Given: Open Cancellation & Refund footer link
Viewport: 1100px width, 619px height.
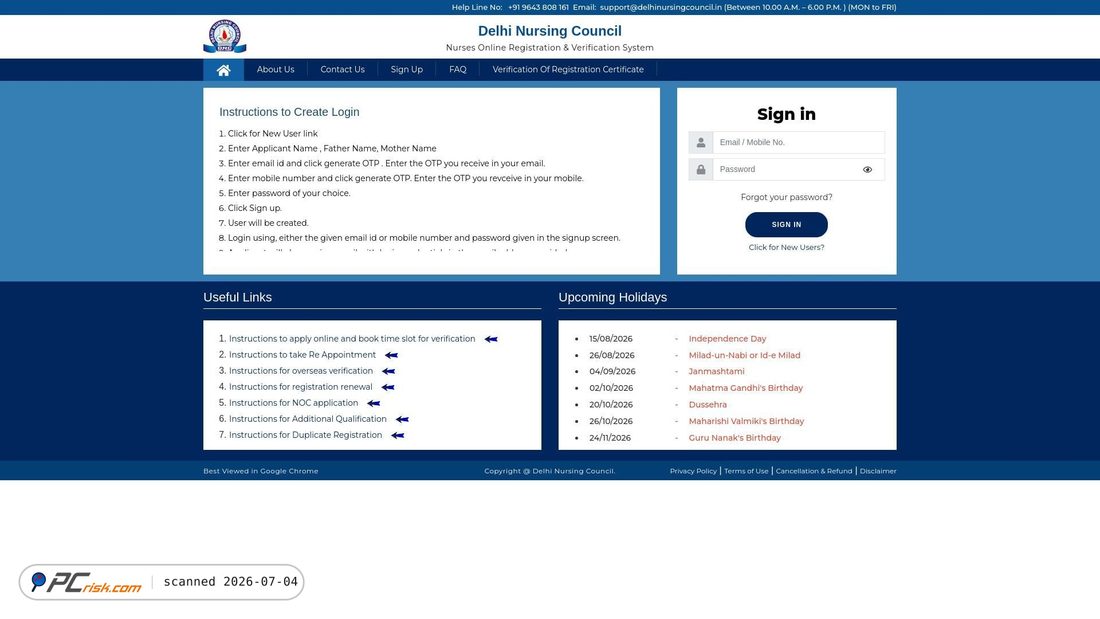Looking at the screenshot, I should [x=814, y=471].
